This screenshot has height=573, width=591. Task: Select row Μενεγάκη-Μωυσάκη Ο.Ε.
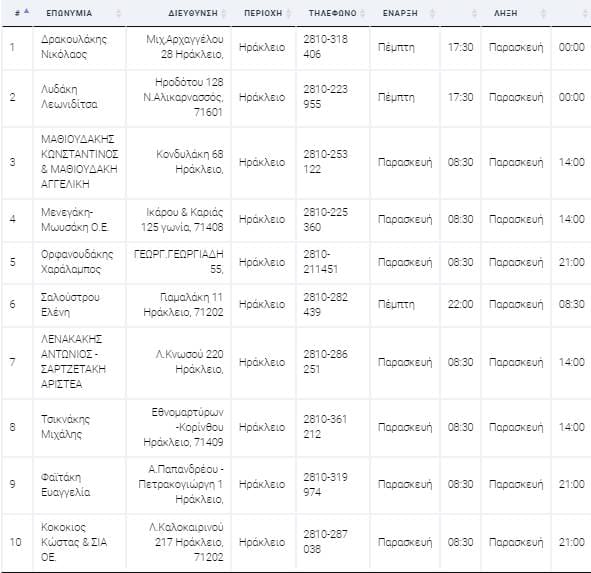tap(296, 219)
